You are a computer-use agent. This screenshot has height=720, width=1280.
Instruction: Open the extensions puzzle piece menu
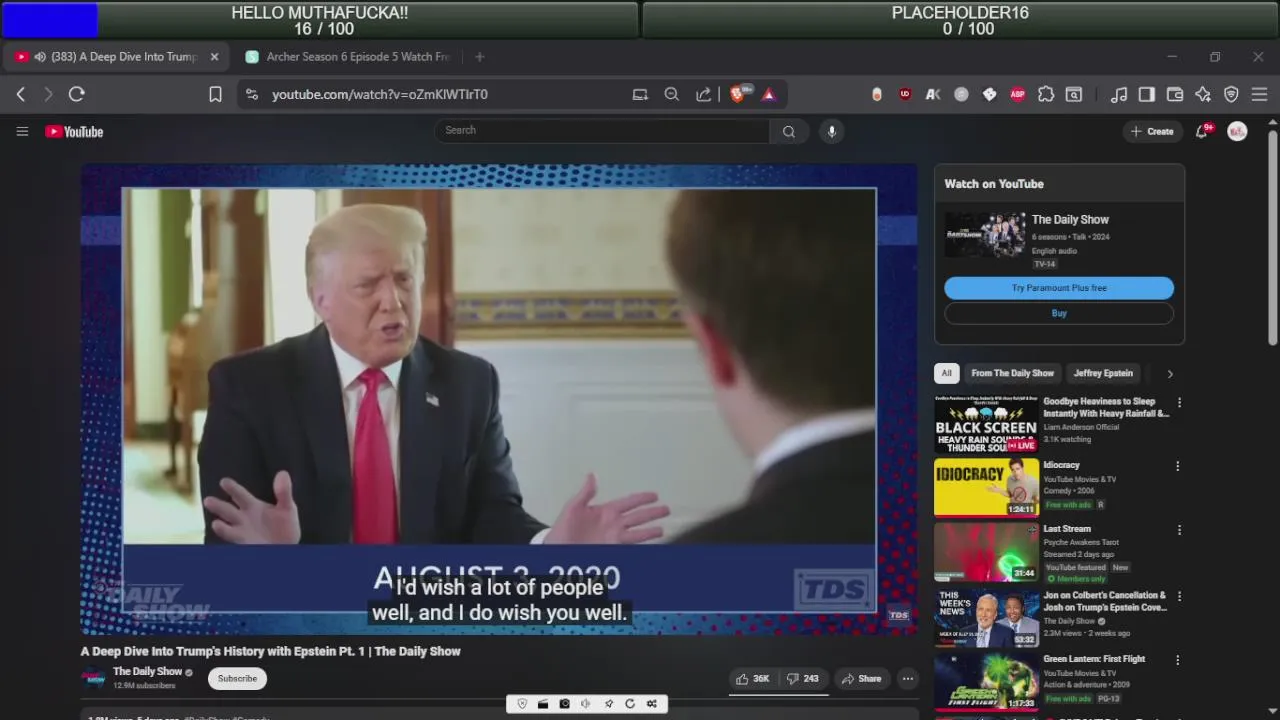pos(1046,94)
